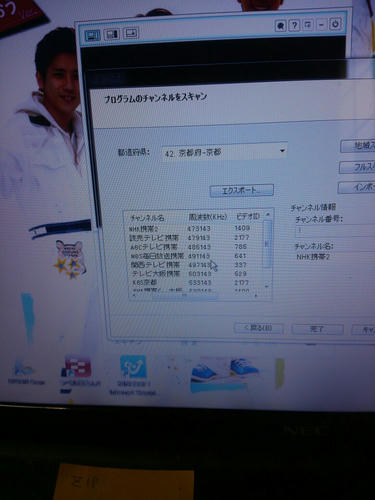The width and height of the screenshot is (375, 500).
Task: Open the leftmost desktop shortcut icon
Action: [26, 371]
